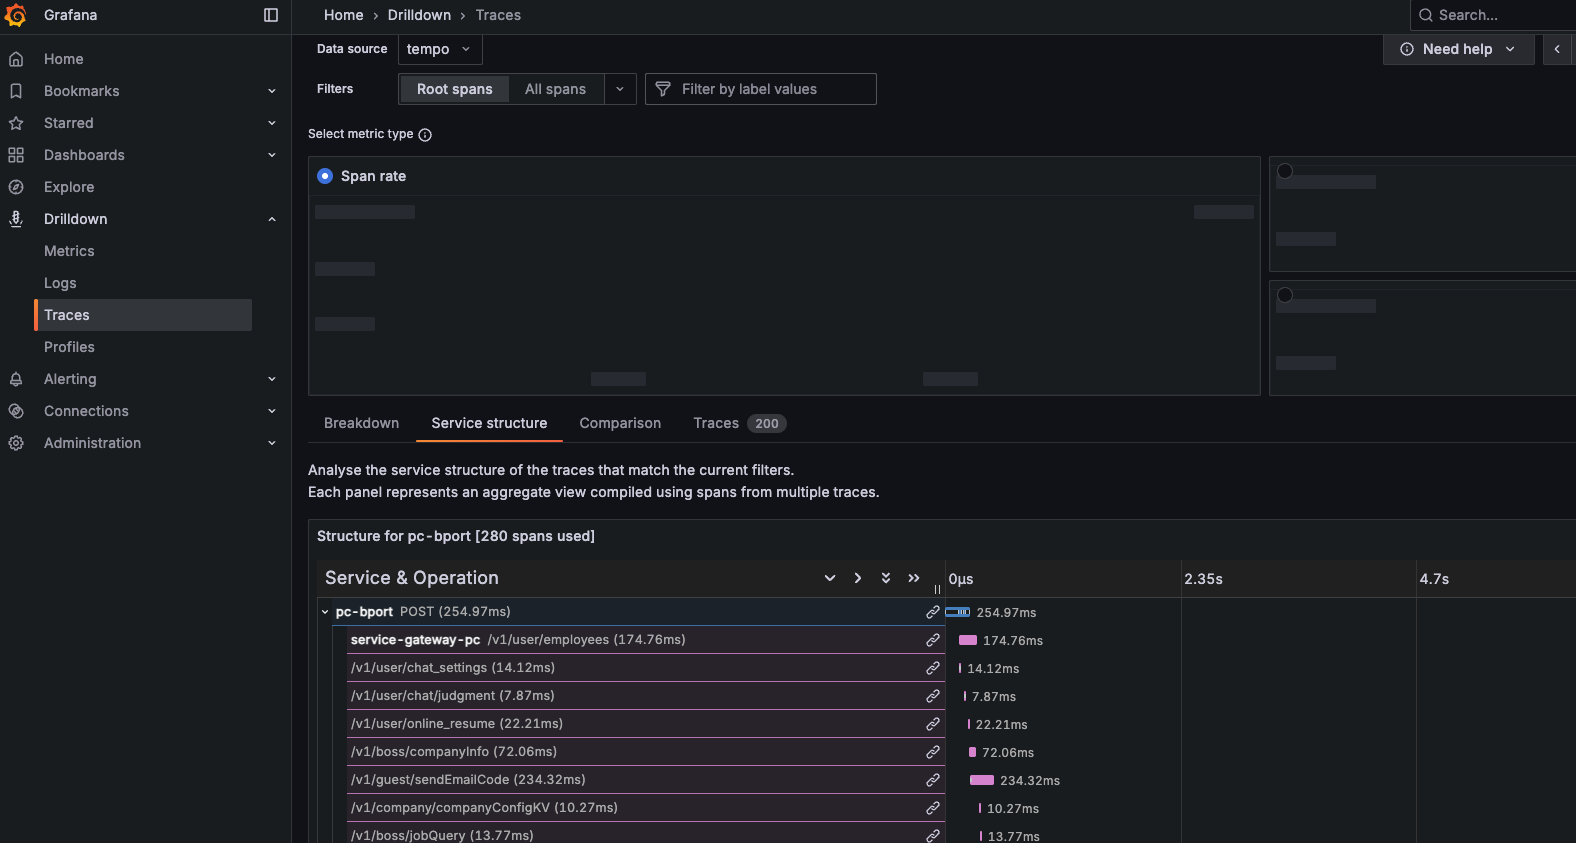Toggle the sidebar dock icon
This screenshot has height=843, width=1576.
pos(271,15)
